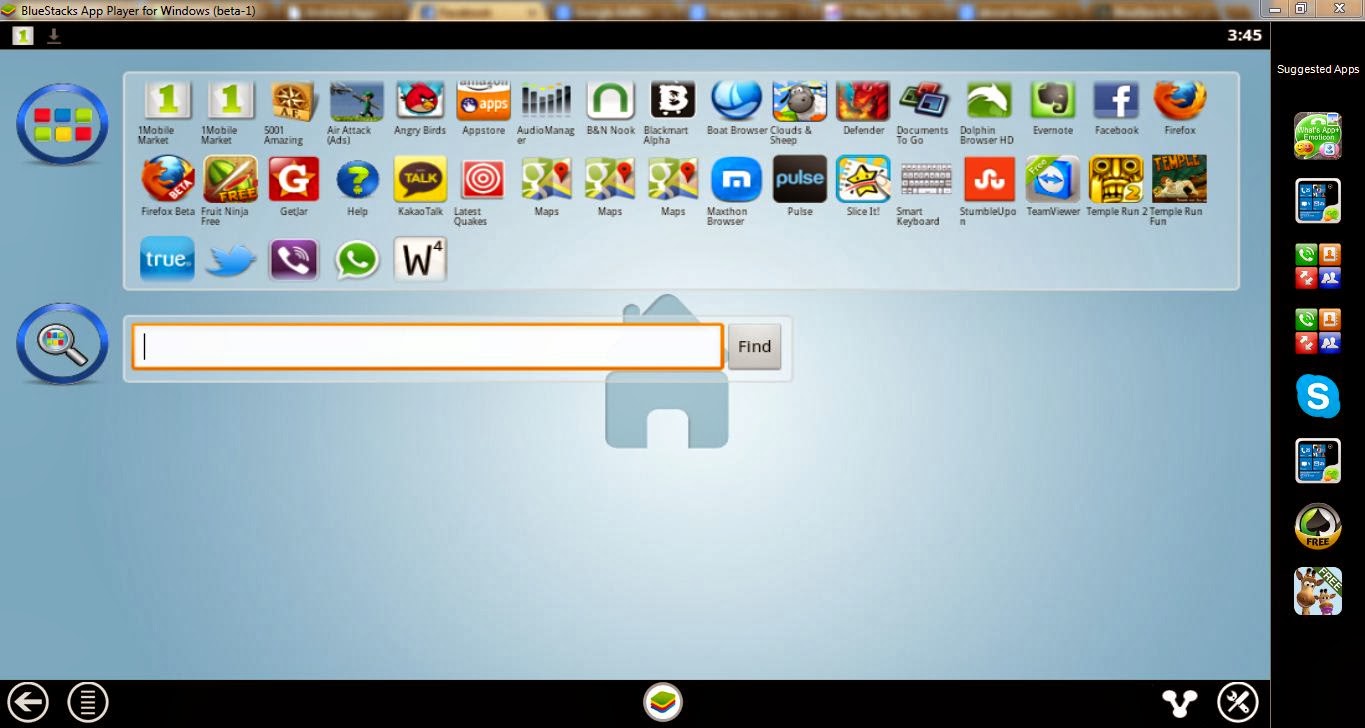Open the Facebook app
Screen dimensions: 1365x728
coord(1116,102)
